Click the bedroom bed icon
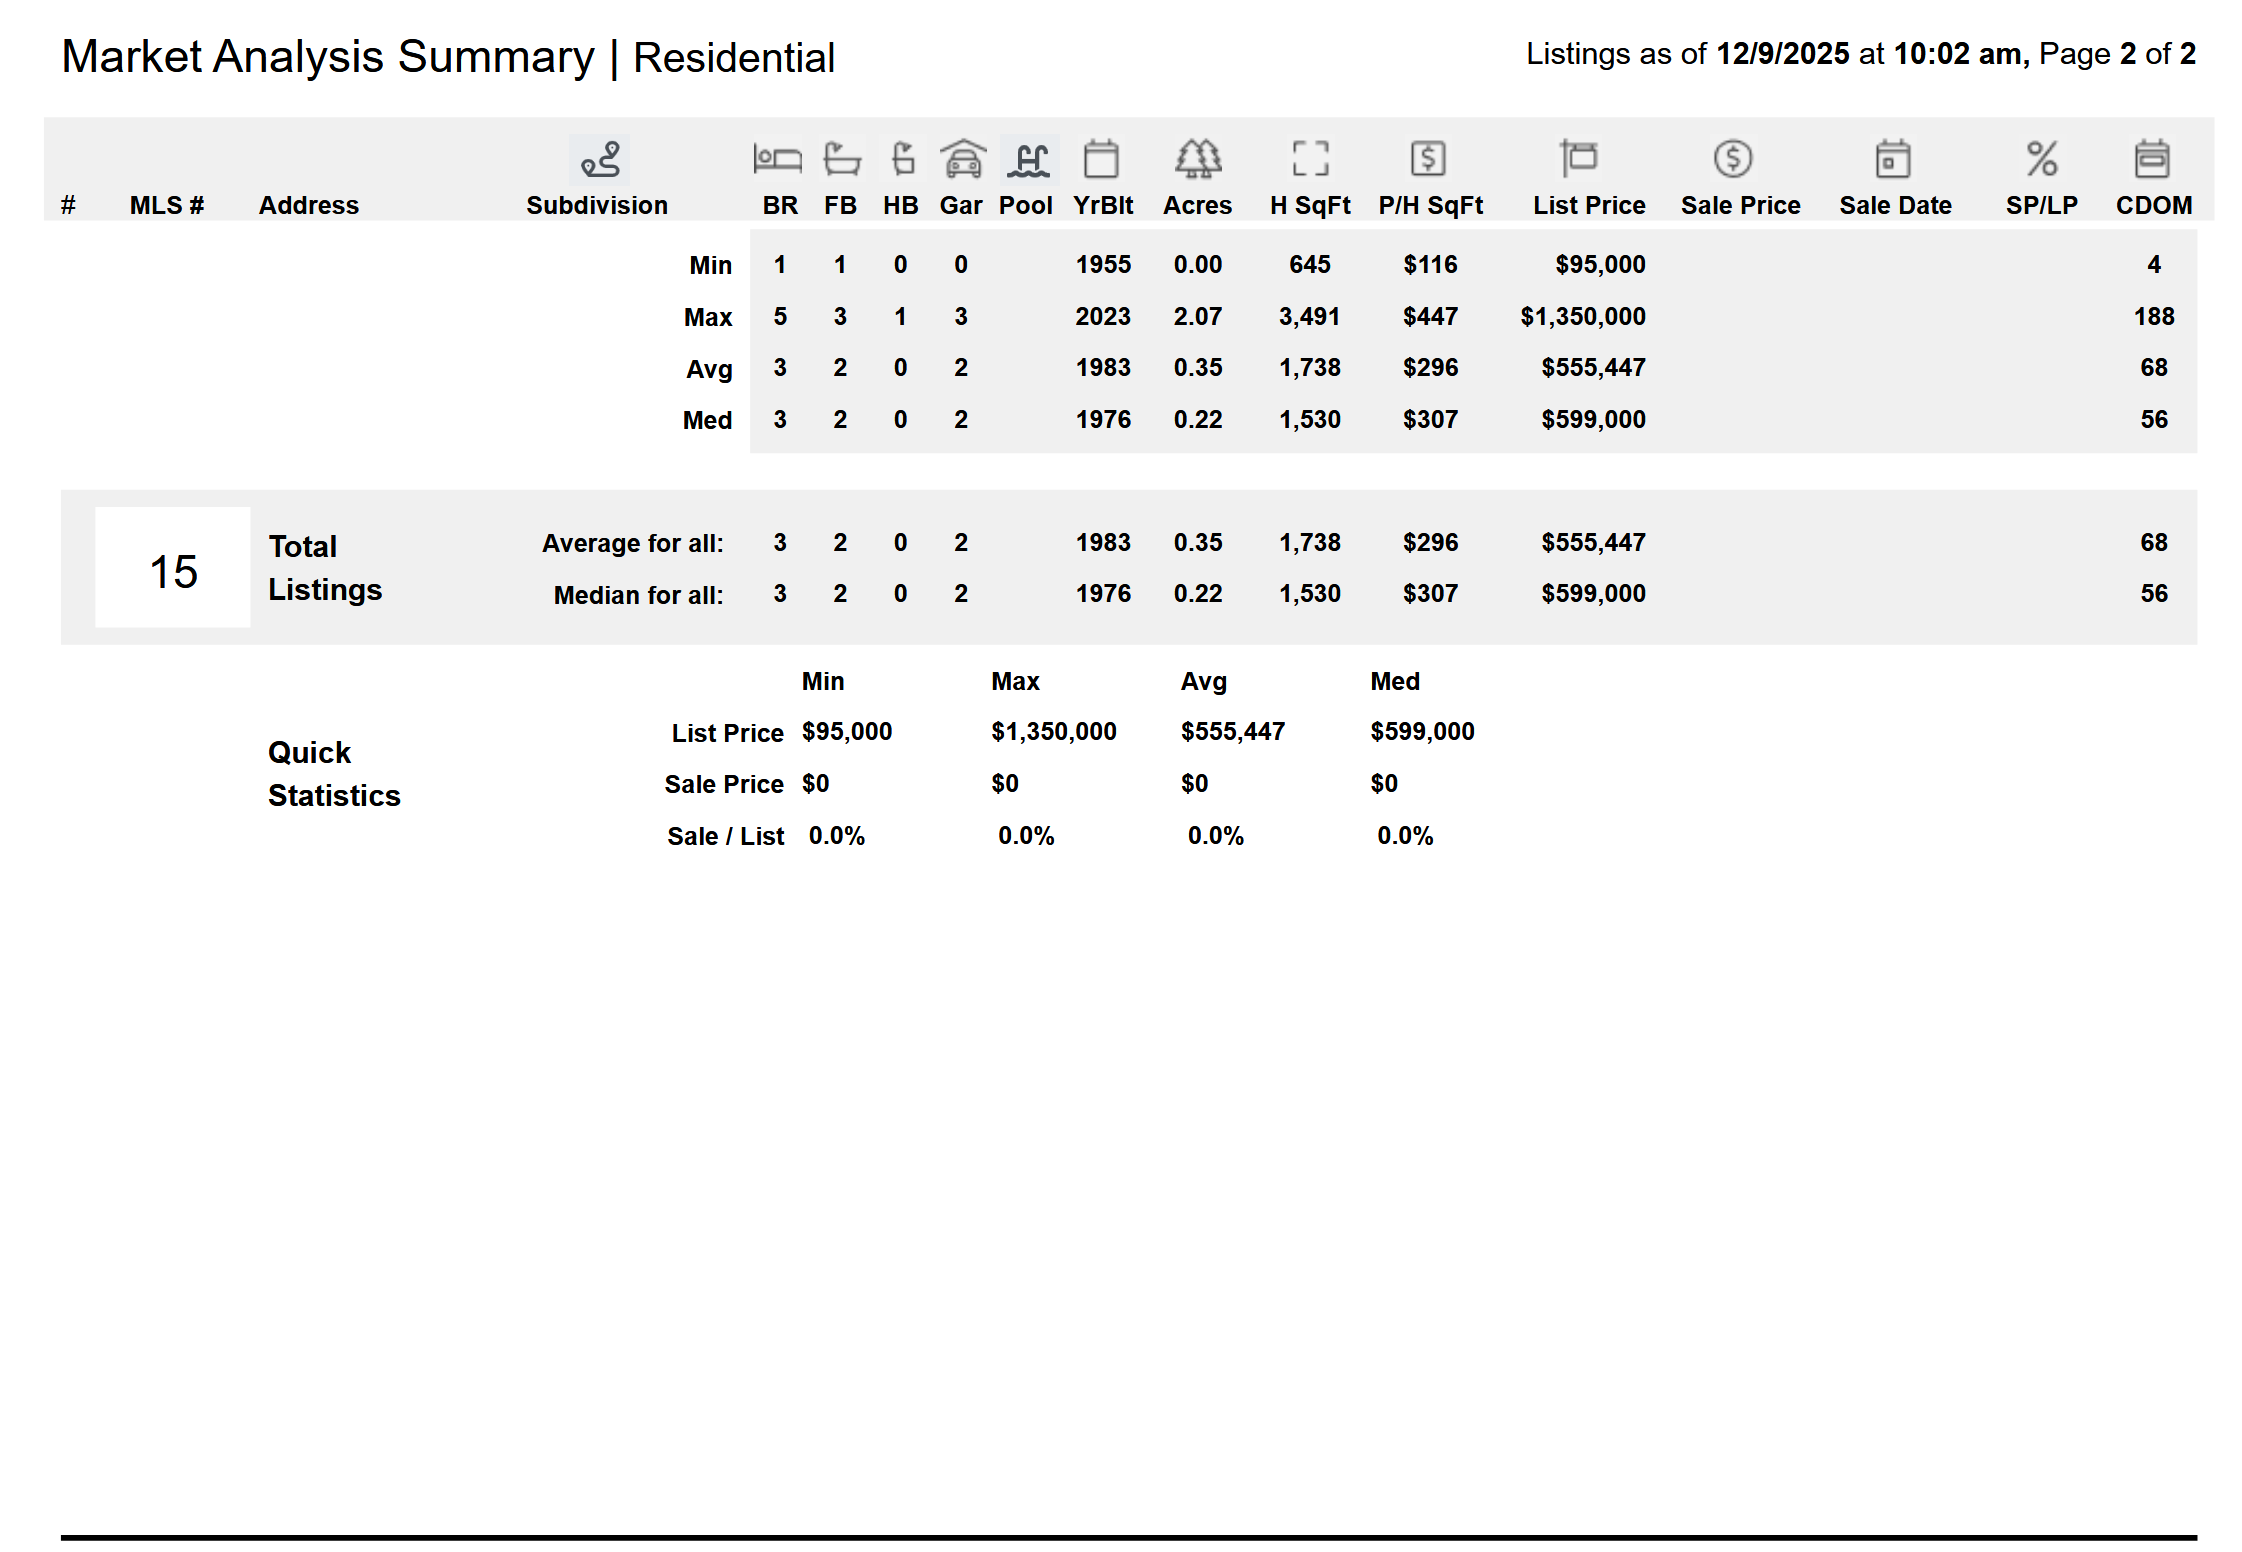The image size is (2242, 1552). [x=777, y=159]
